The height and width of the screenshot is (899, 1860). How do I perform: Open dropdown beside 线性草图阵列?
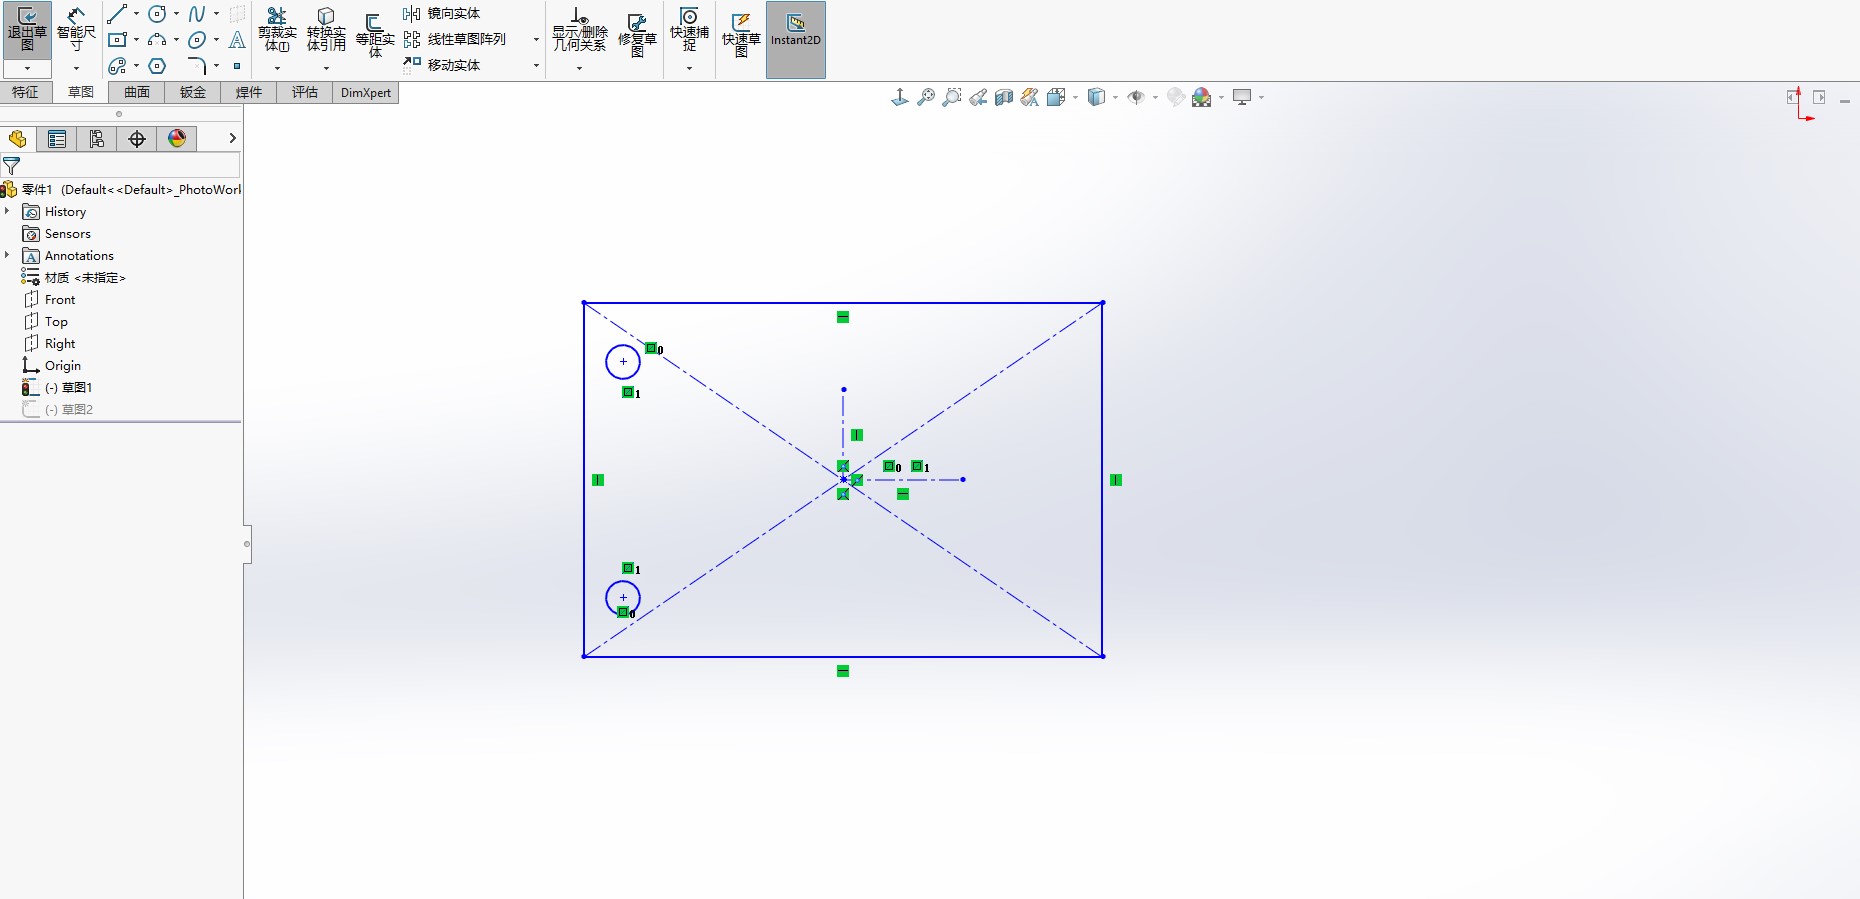coord(536,40)
